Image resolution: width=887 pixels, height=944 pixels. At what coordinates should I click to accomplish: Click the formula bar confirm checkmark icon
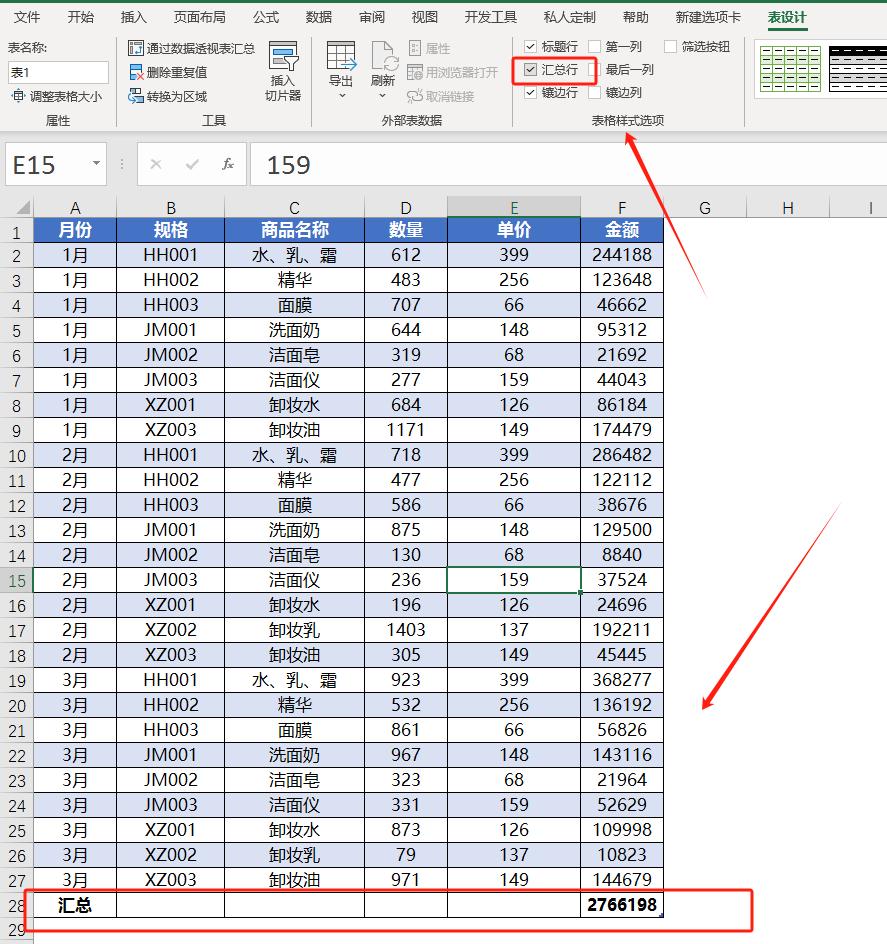point(192,164)
